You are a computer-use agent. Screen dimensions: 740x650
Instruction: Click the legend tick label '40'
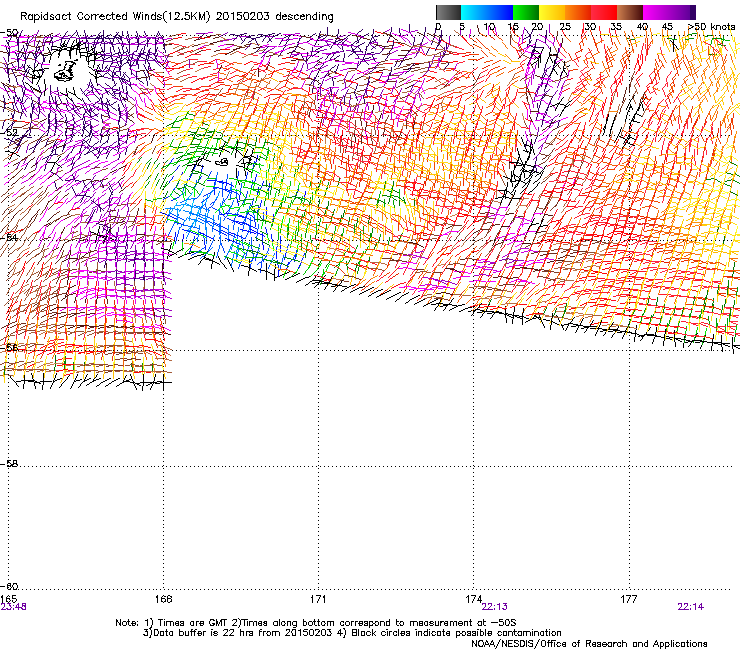[x=642, y=27]
